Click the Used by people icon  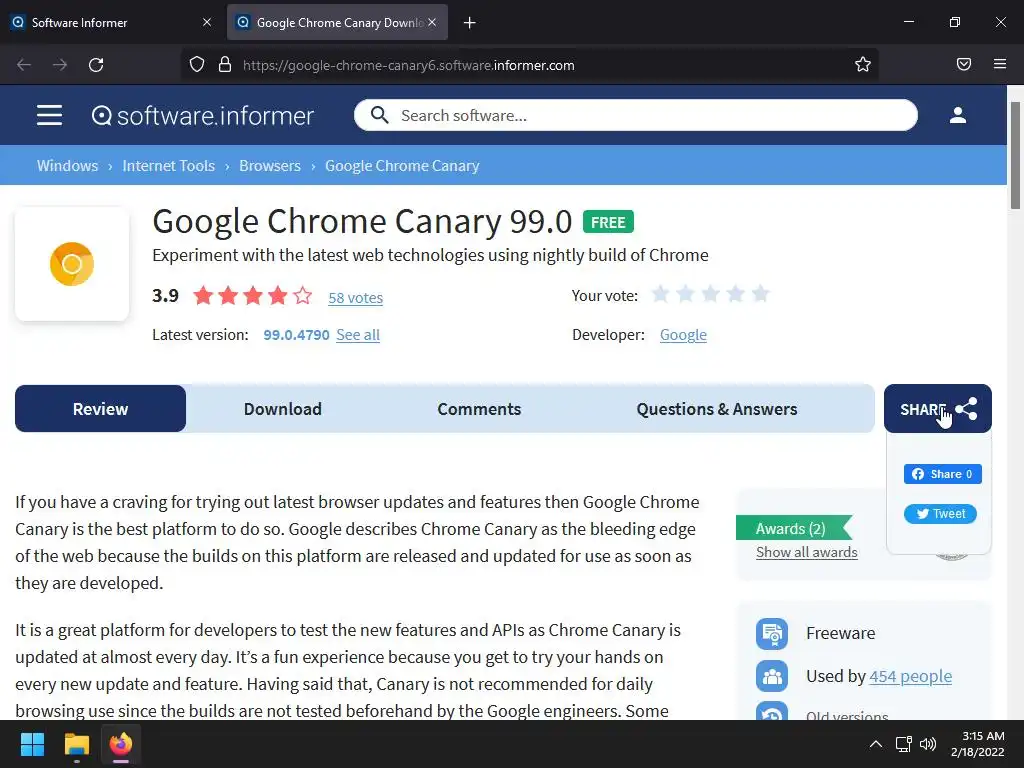[772, 676]
